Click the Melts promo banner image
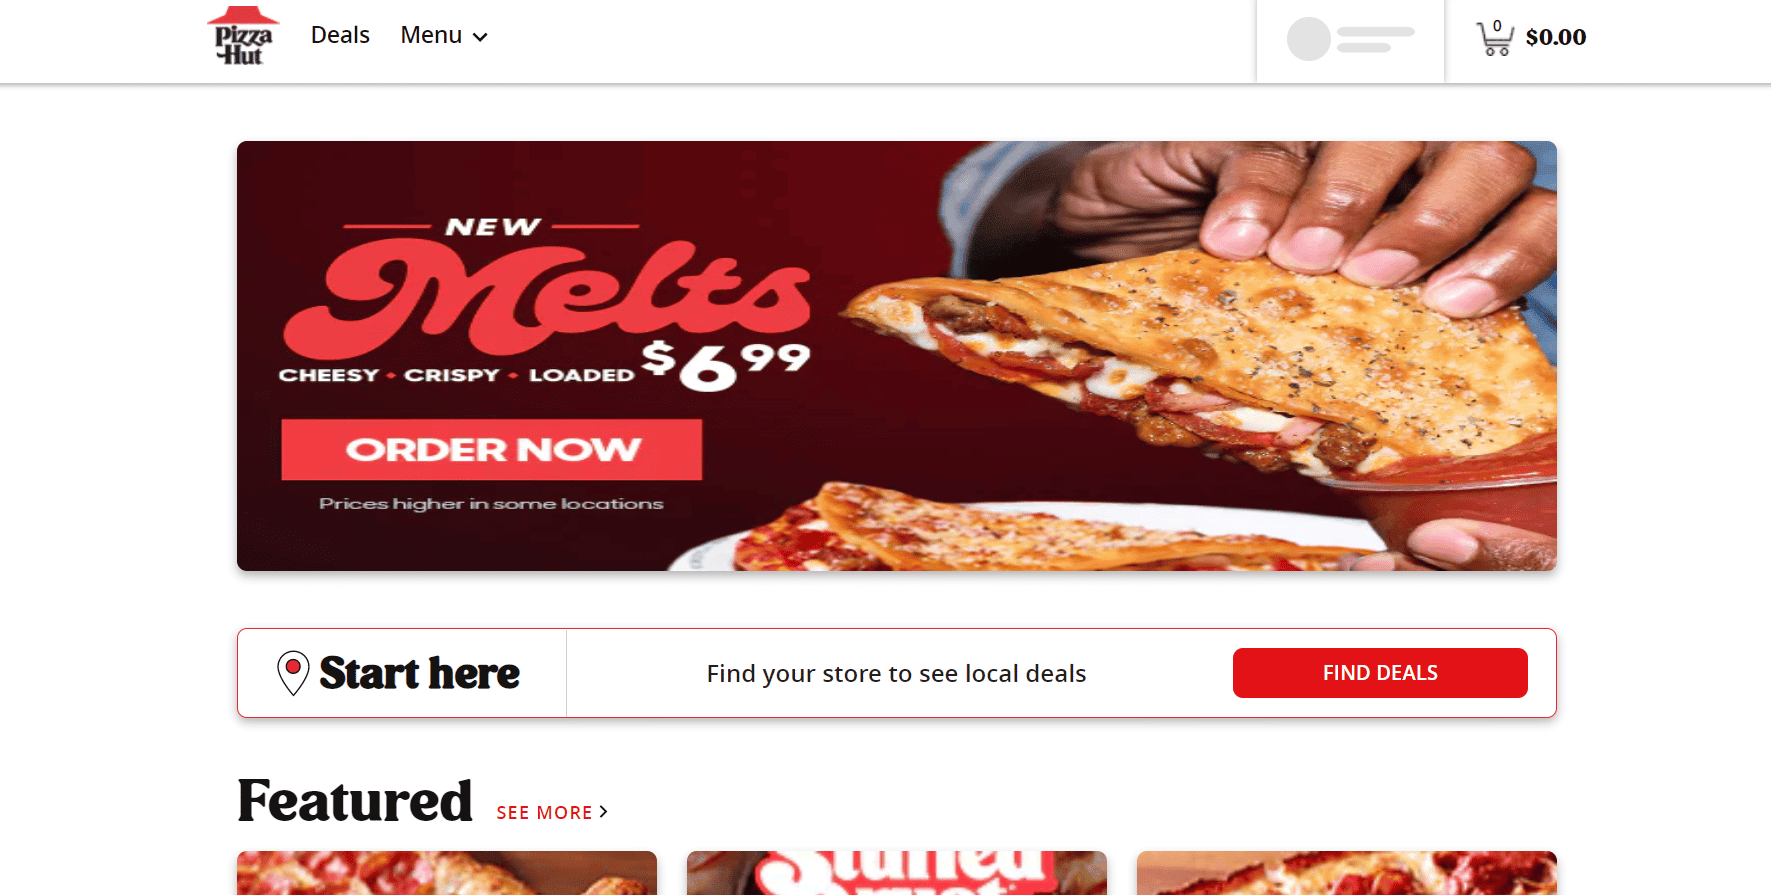Image resolution: width=1771 pixels, height=895 pixels. pyautogui.click(x=897, y=356)
